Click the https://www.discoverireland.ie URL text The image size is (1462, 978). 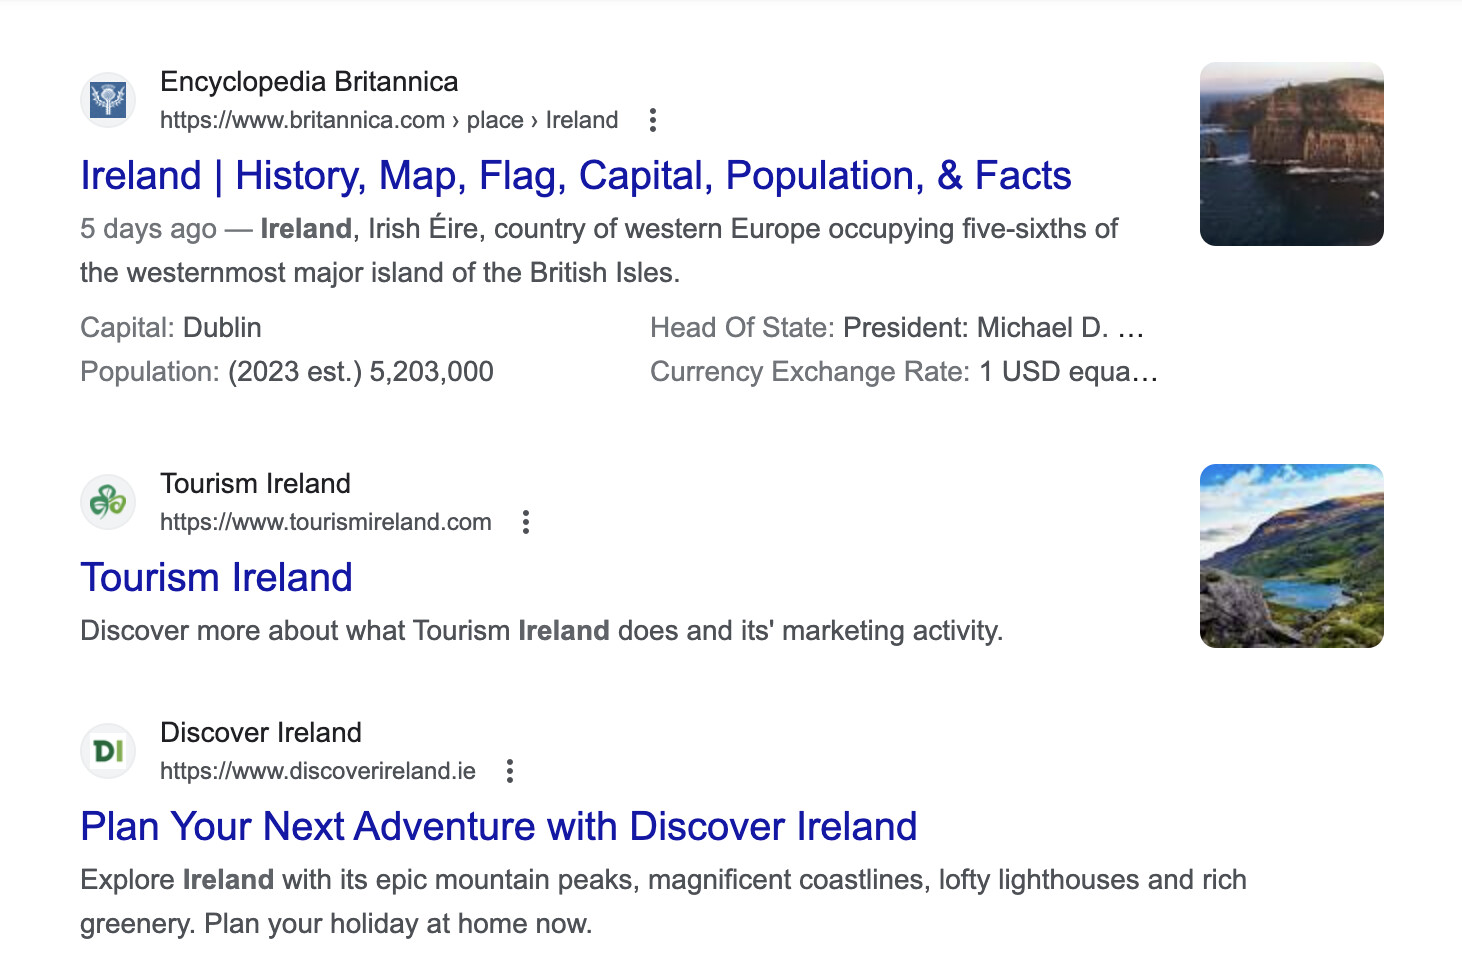[x=318, y=771]
